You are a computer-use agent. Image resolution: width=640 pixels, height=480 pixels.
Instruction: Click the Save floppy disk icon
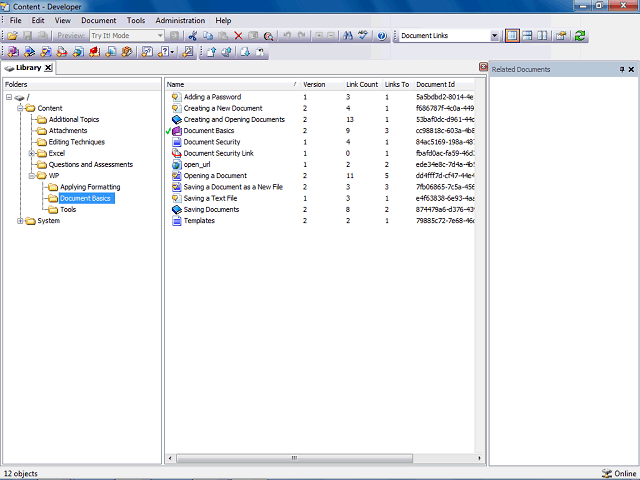point(27,36)
